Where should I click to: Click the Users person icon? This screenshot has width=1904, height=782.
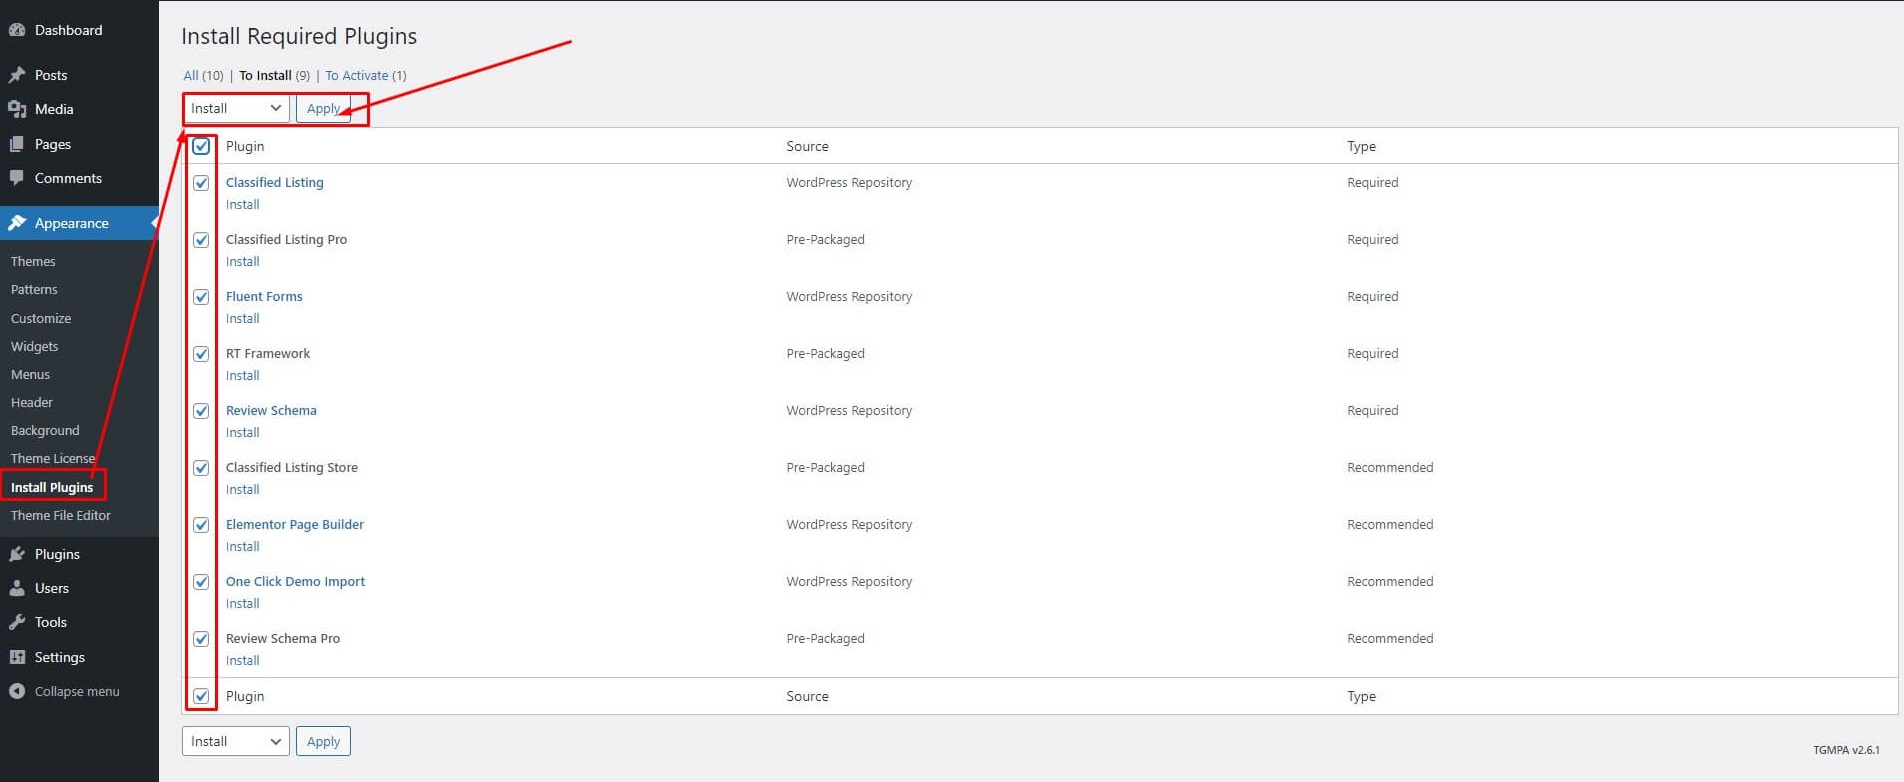(17, 588)
